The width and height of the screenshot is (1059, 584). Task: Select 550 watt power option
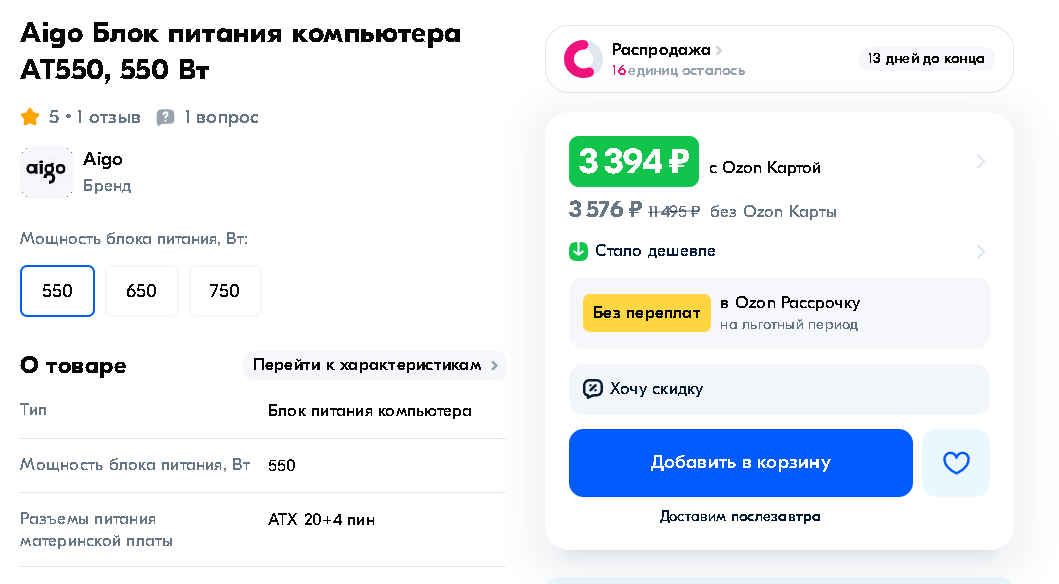(57, 291)
